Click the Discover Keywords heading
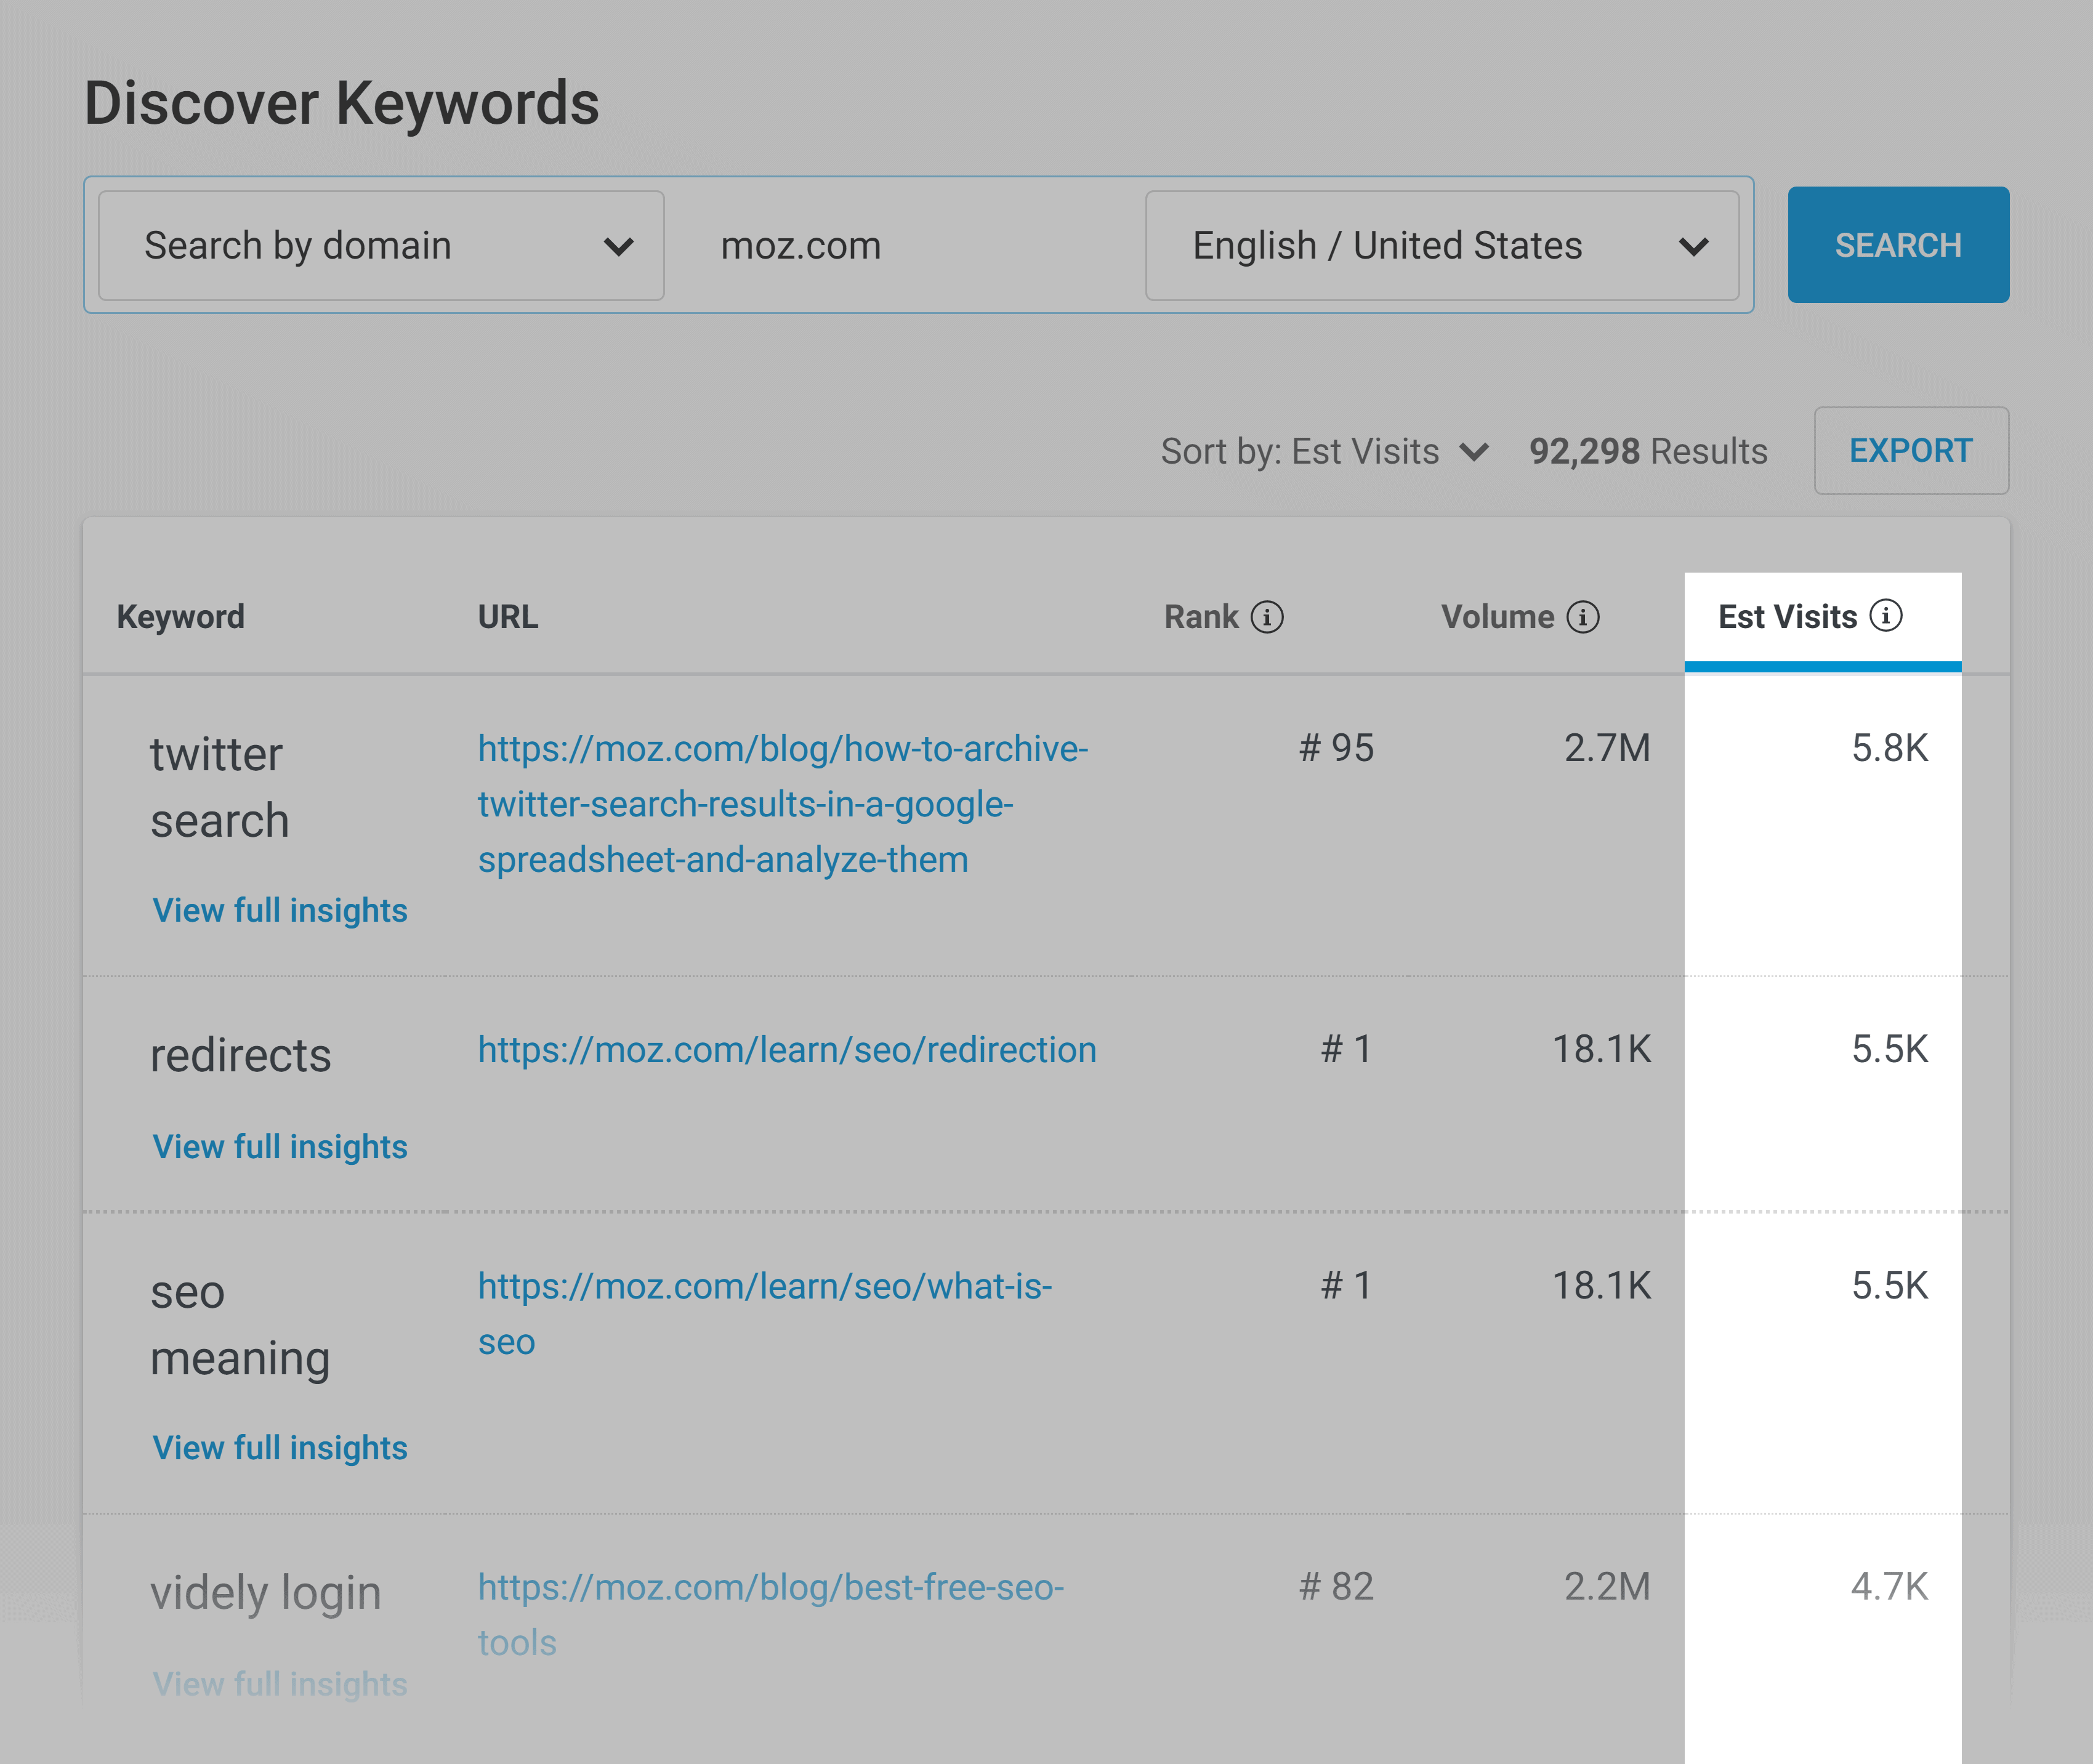The width and height of the screenshot is (2093, 1764). (342, 103)
